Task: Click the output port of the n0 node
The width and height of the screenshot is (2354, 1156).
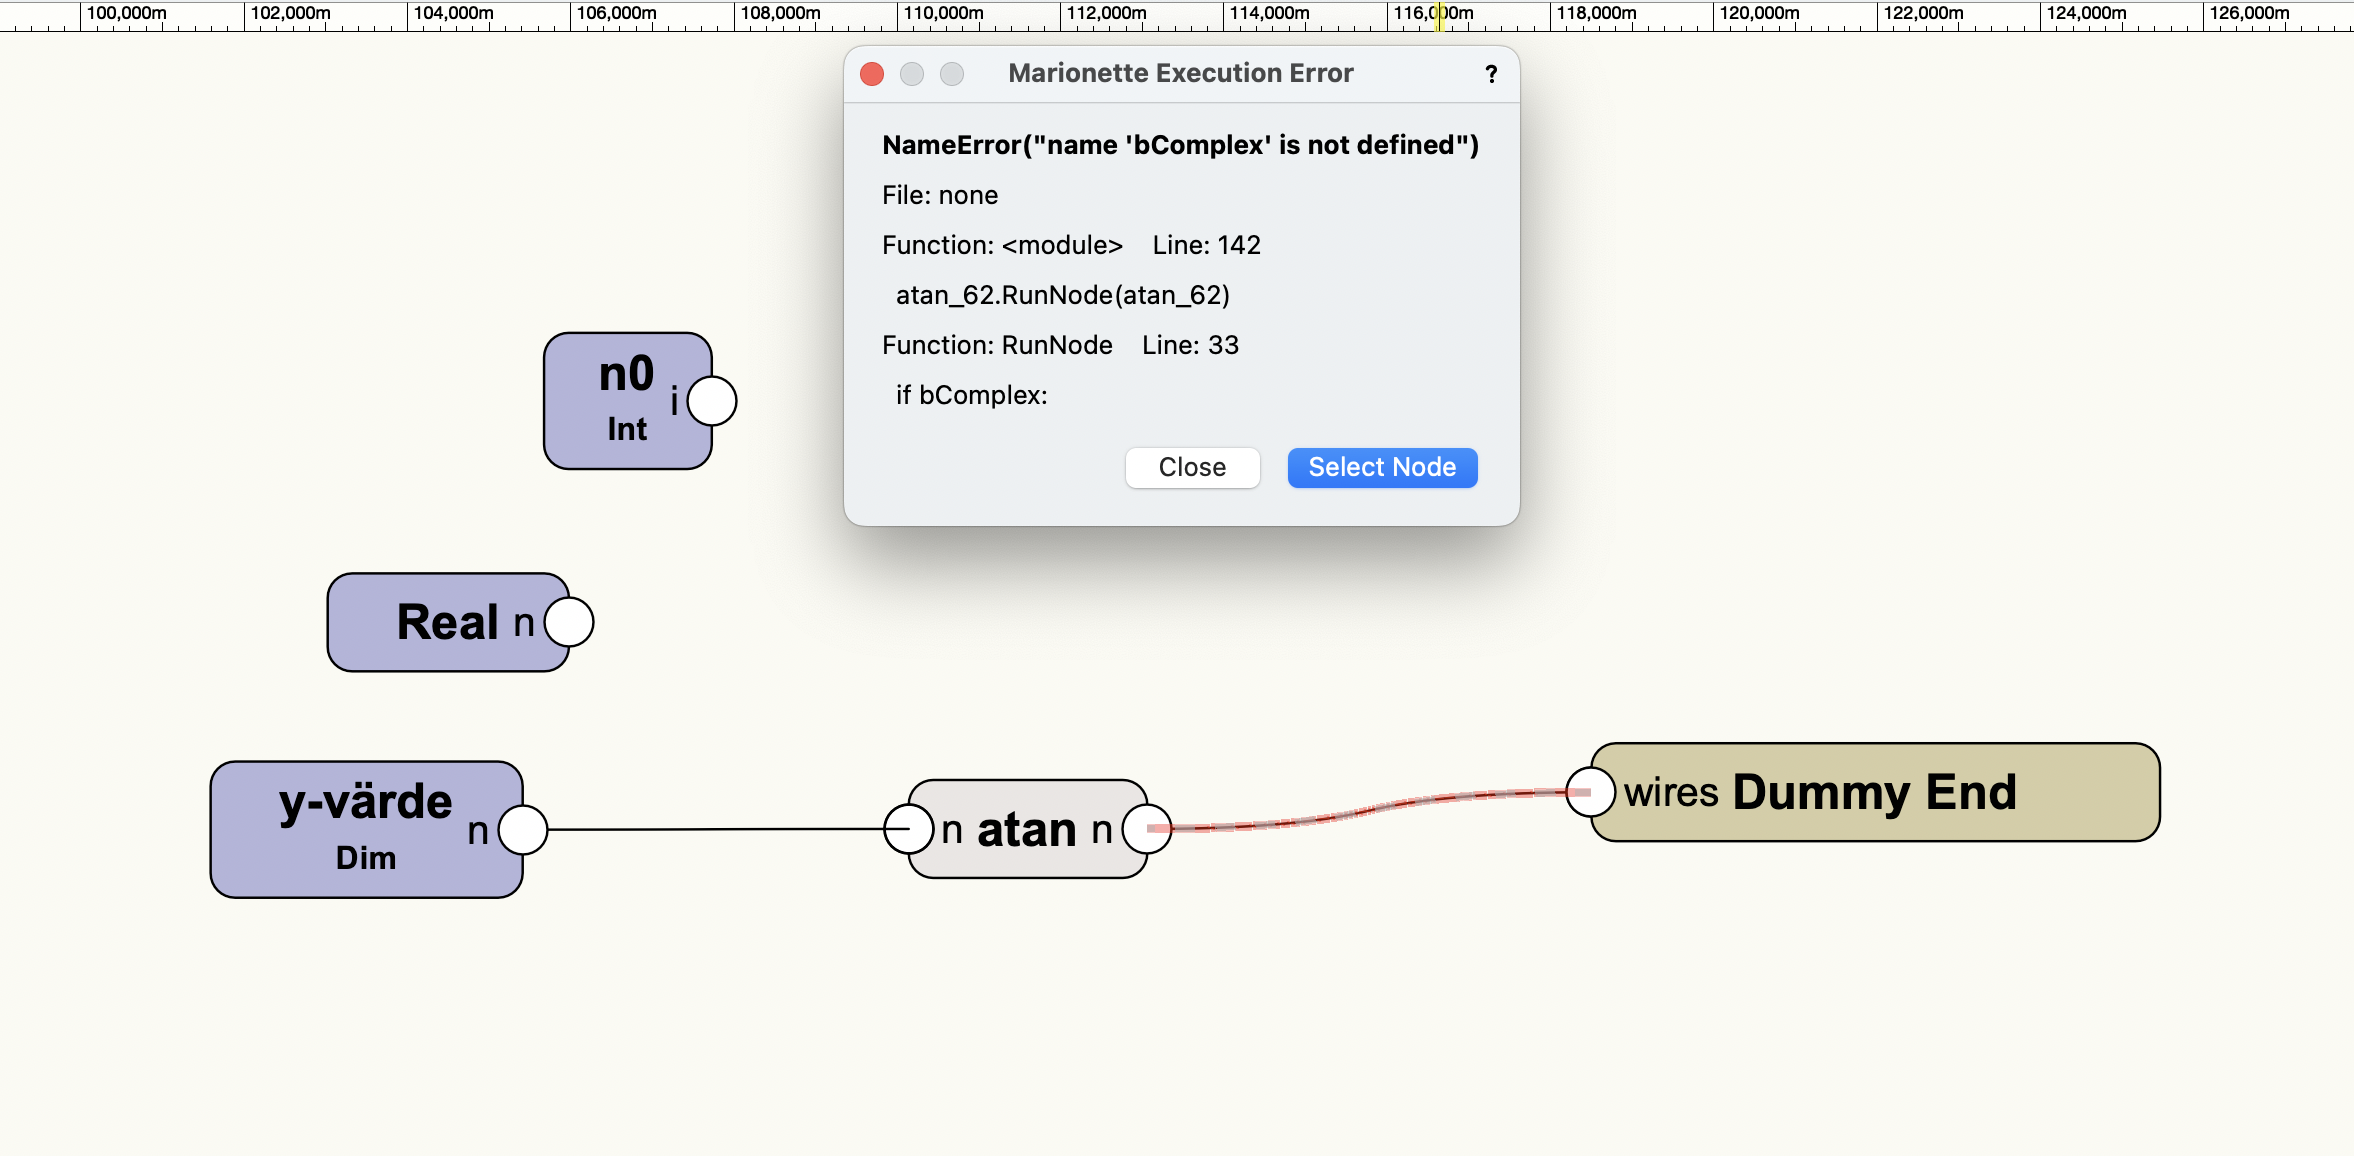Action: click(x=712, y=399)
